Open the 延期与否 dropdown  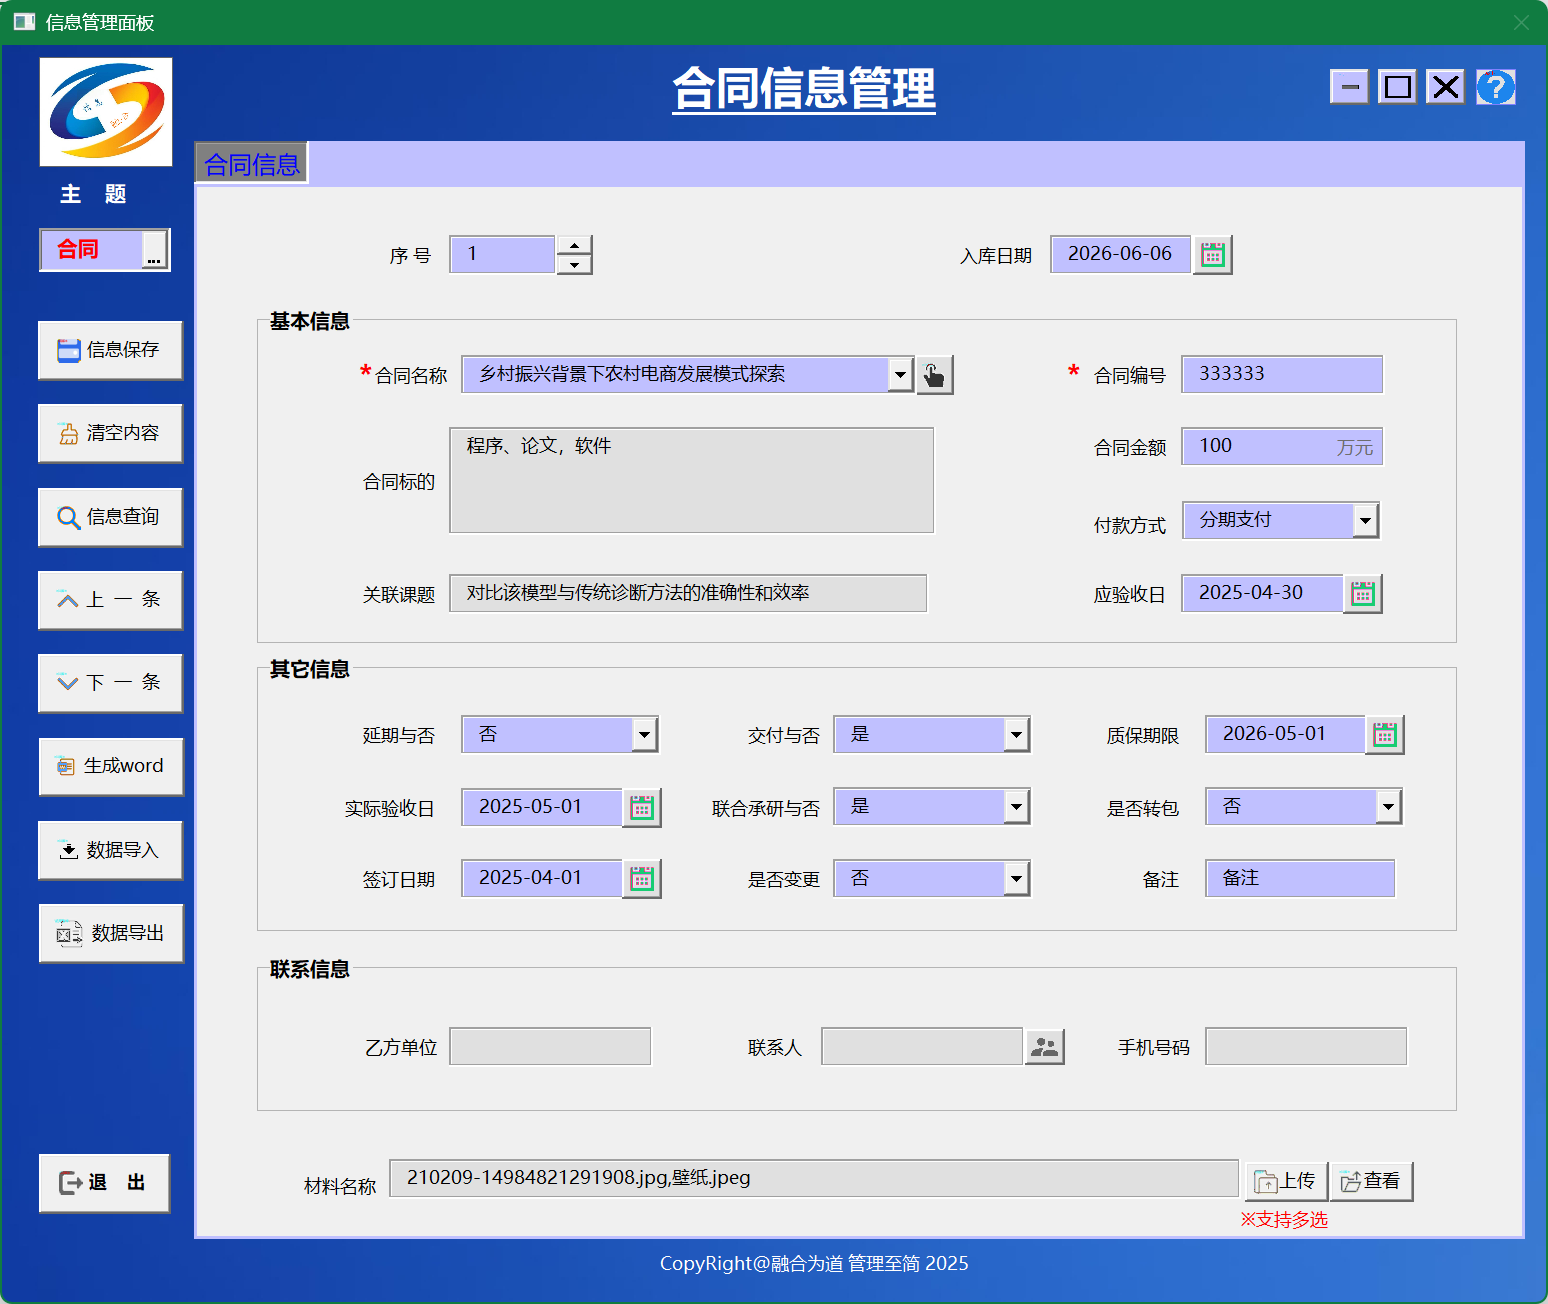tap(644, 735)
